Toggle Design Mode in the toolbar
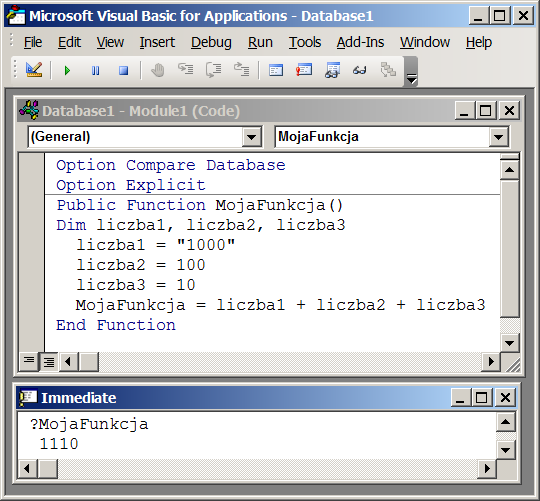Screen dimensions: 540x501 [x=34, y=70]
